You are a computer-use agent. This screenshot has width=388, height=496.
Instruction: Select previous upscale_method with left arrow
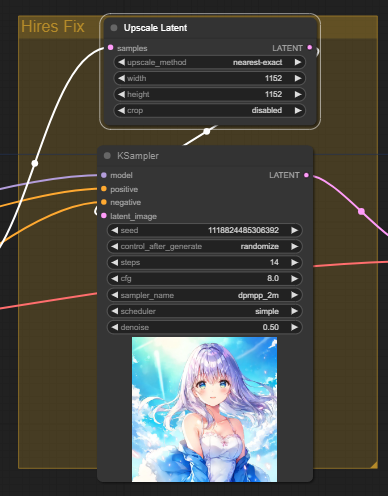point(121,62)
